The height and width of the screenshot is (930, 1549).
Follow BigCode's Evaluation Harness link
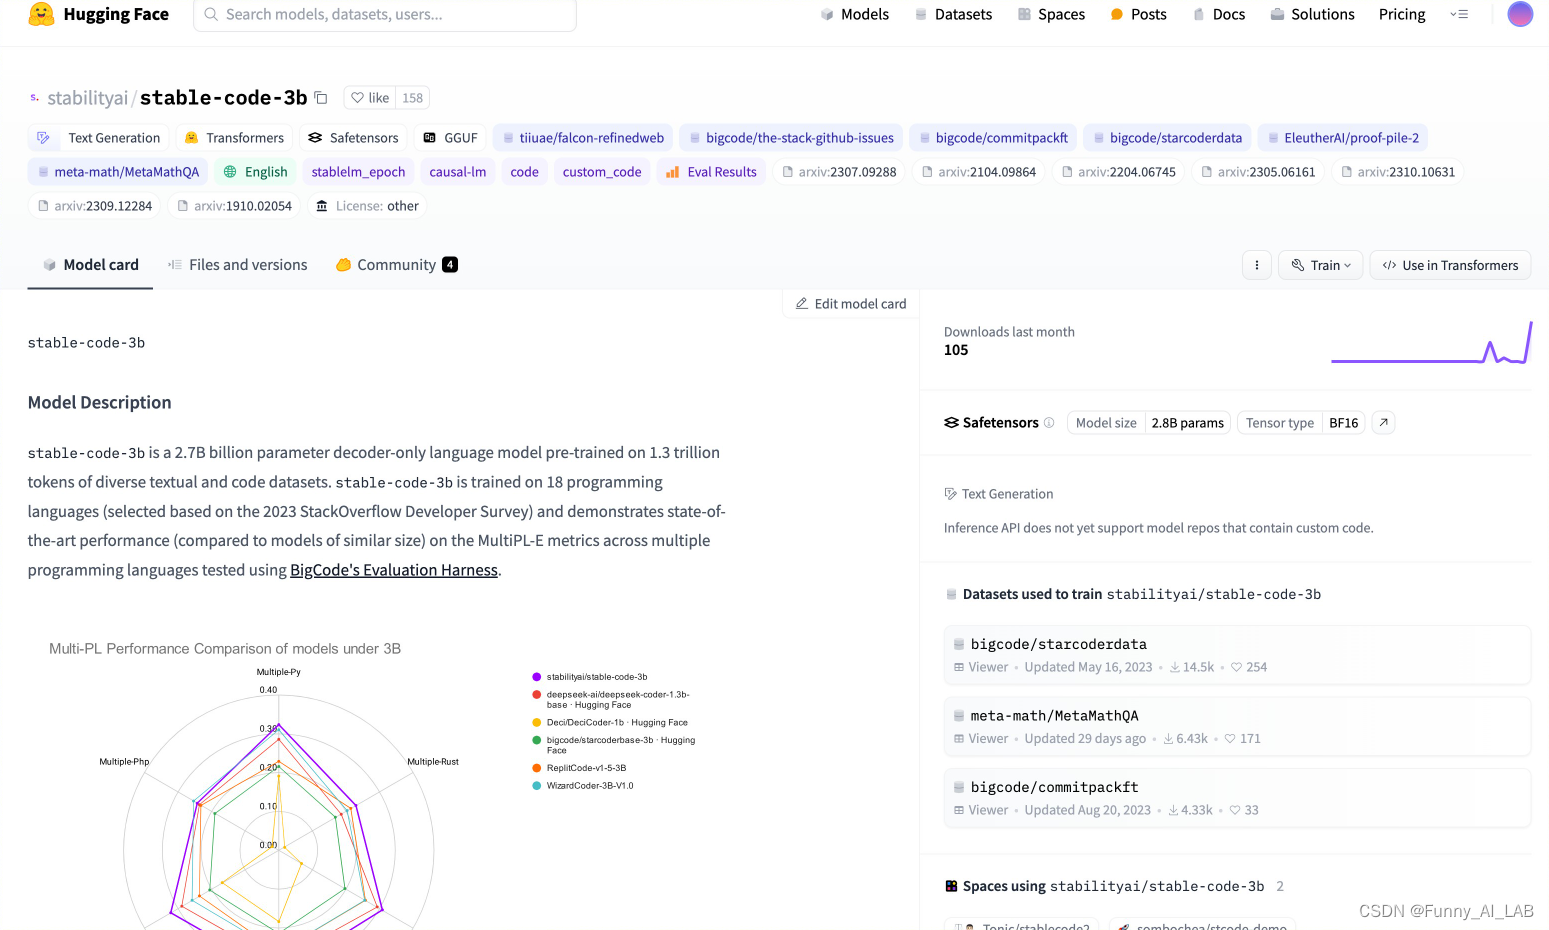394,570
